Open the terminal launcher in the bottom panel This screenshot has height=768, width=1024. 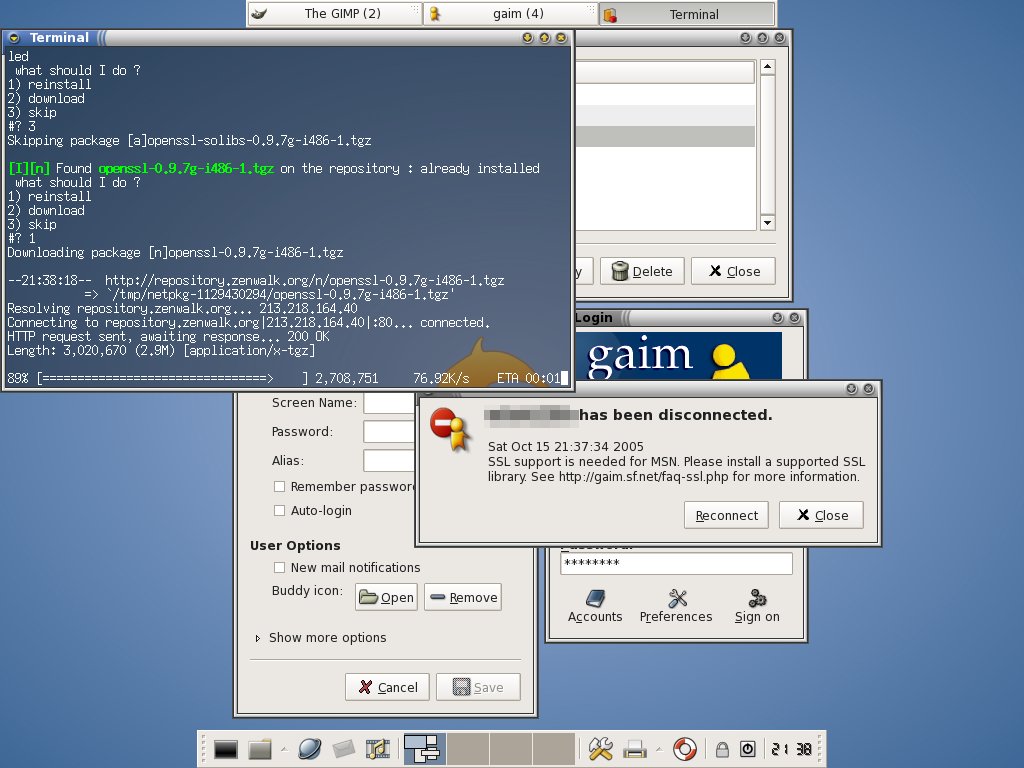(225, 749)
